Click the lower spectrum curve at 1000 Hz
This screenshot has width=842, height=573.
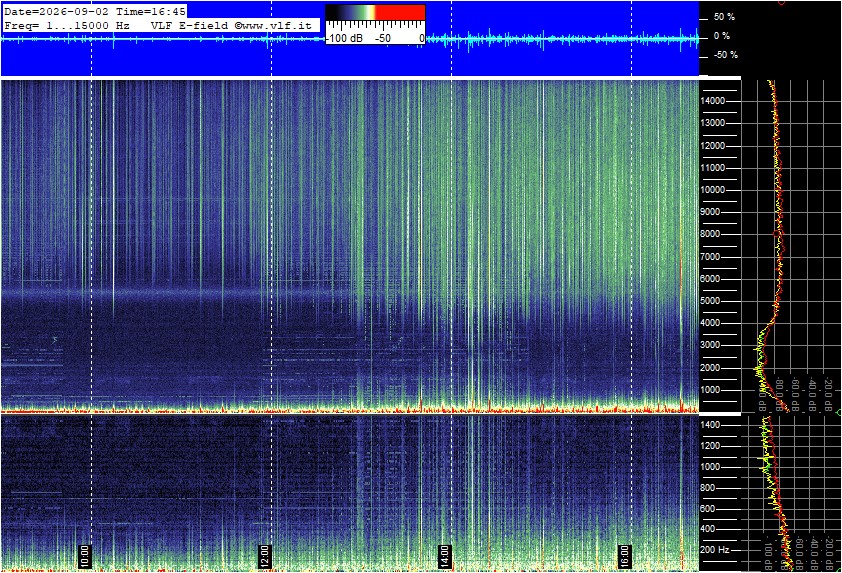767,467
